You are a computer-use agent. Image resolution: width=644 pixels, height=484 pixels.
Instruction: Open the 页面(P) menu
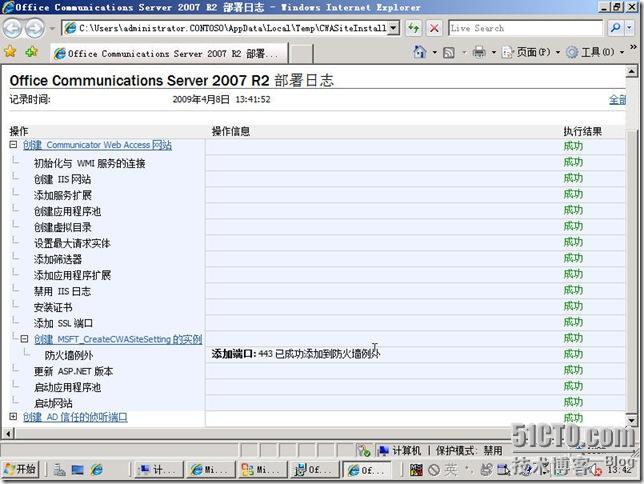[530, 52]
